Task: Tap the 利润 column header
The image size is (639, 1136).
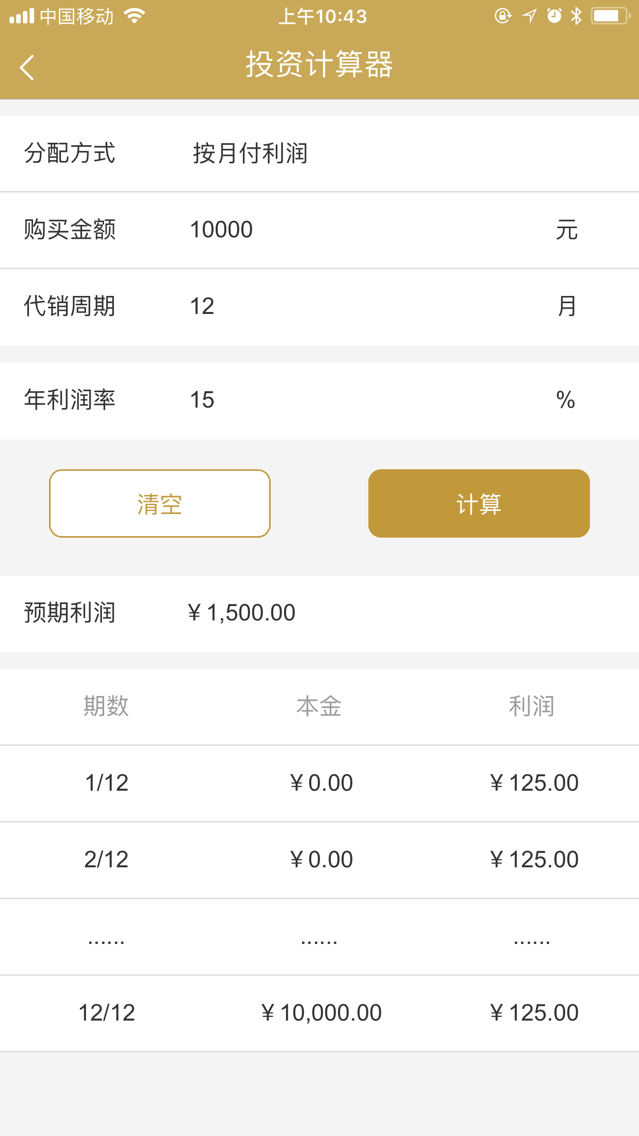Action: click(531, 706)
